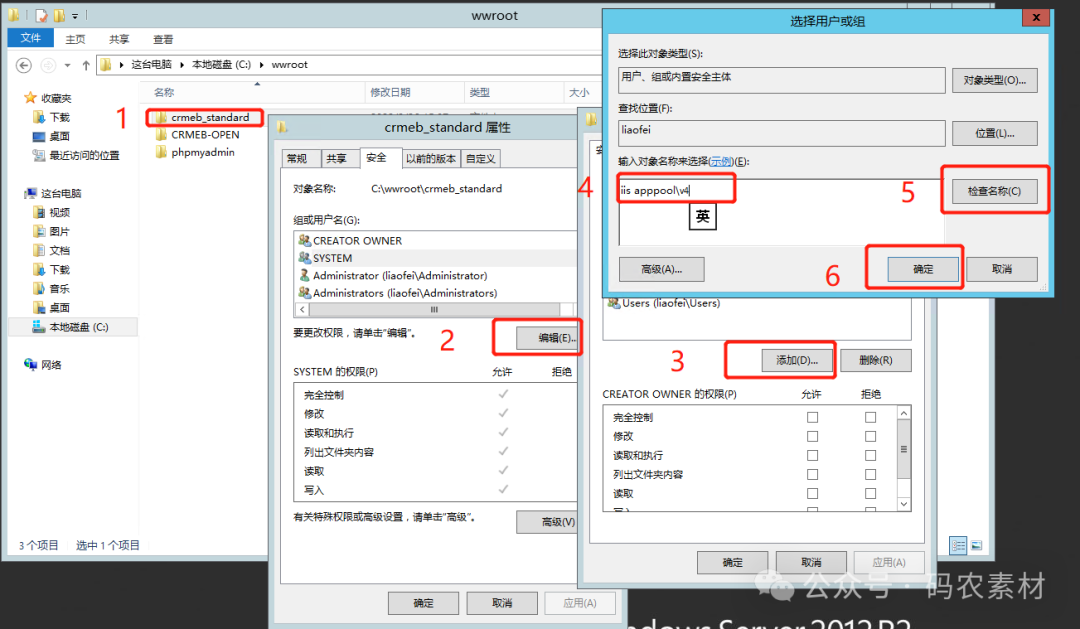This screenshot has width=1080, height=629.
Task: Switch to 共享 ribbon tab in Explorer
Action: click(x=119, y=39)
